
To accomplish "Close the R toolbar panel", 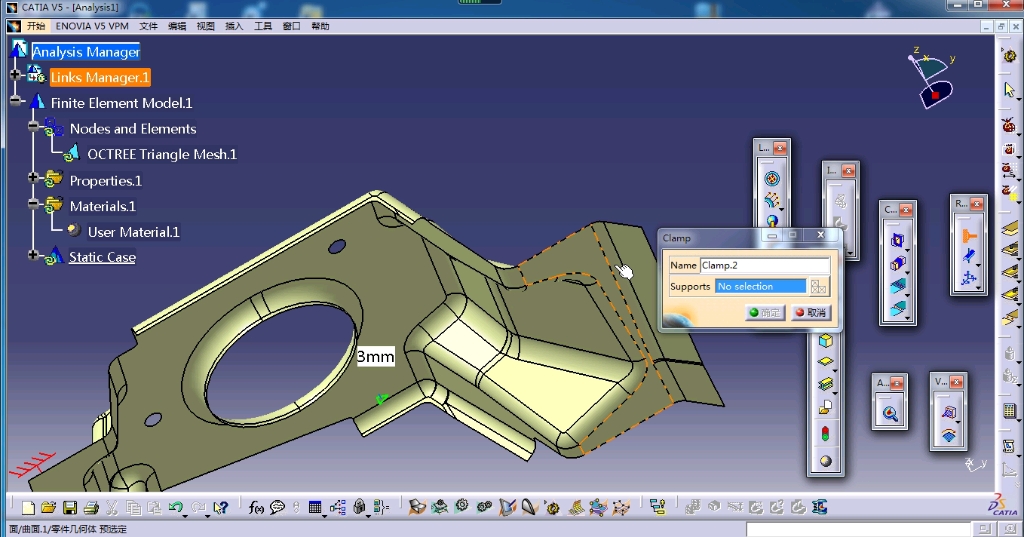I will click(976, 204).
